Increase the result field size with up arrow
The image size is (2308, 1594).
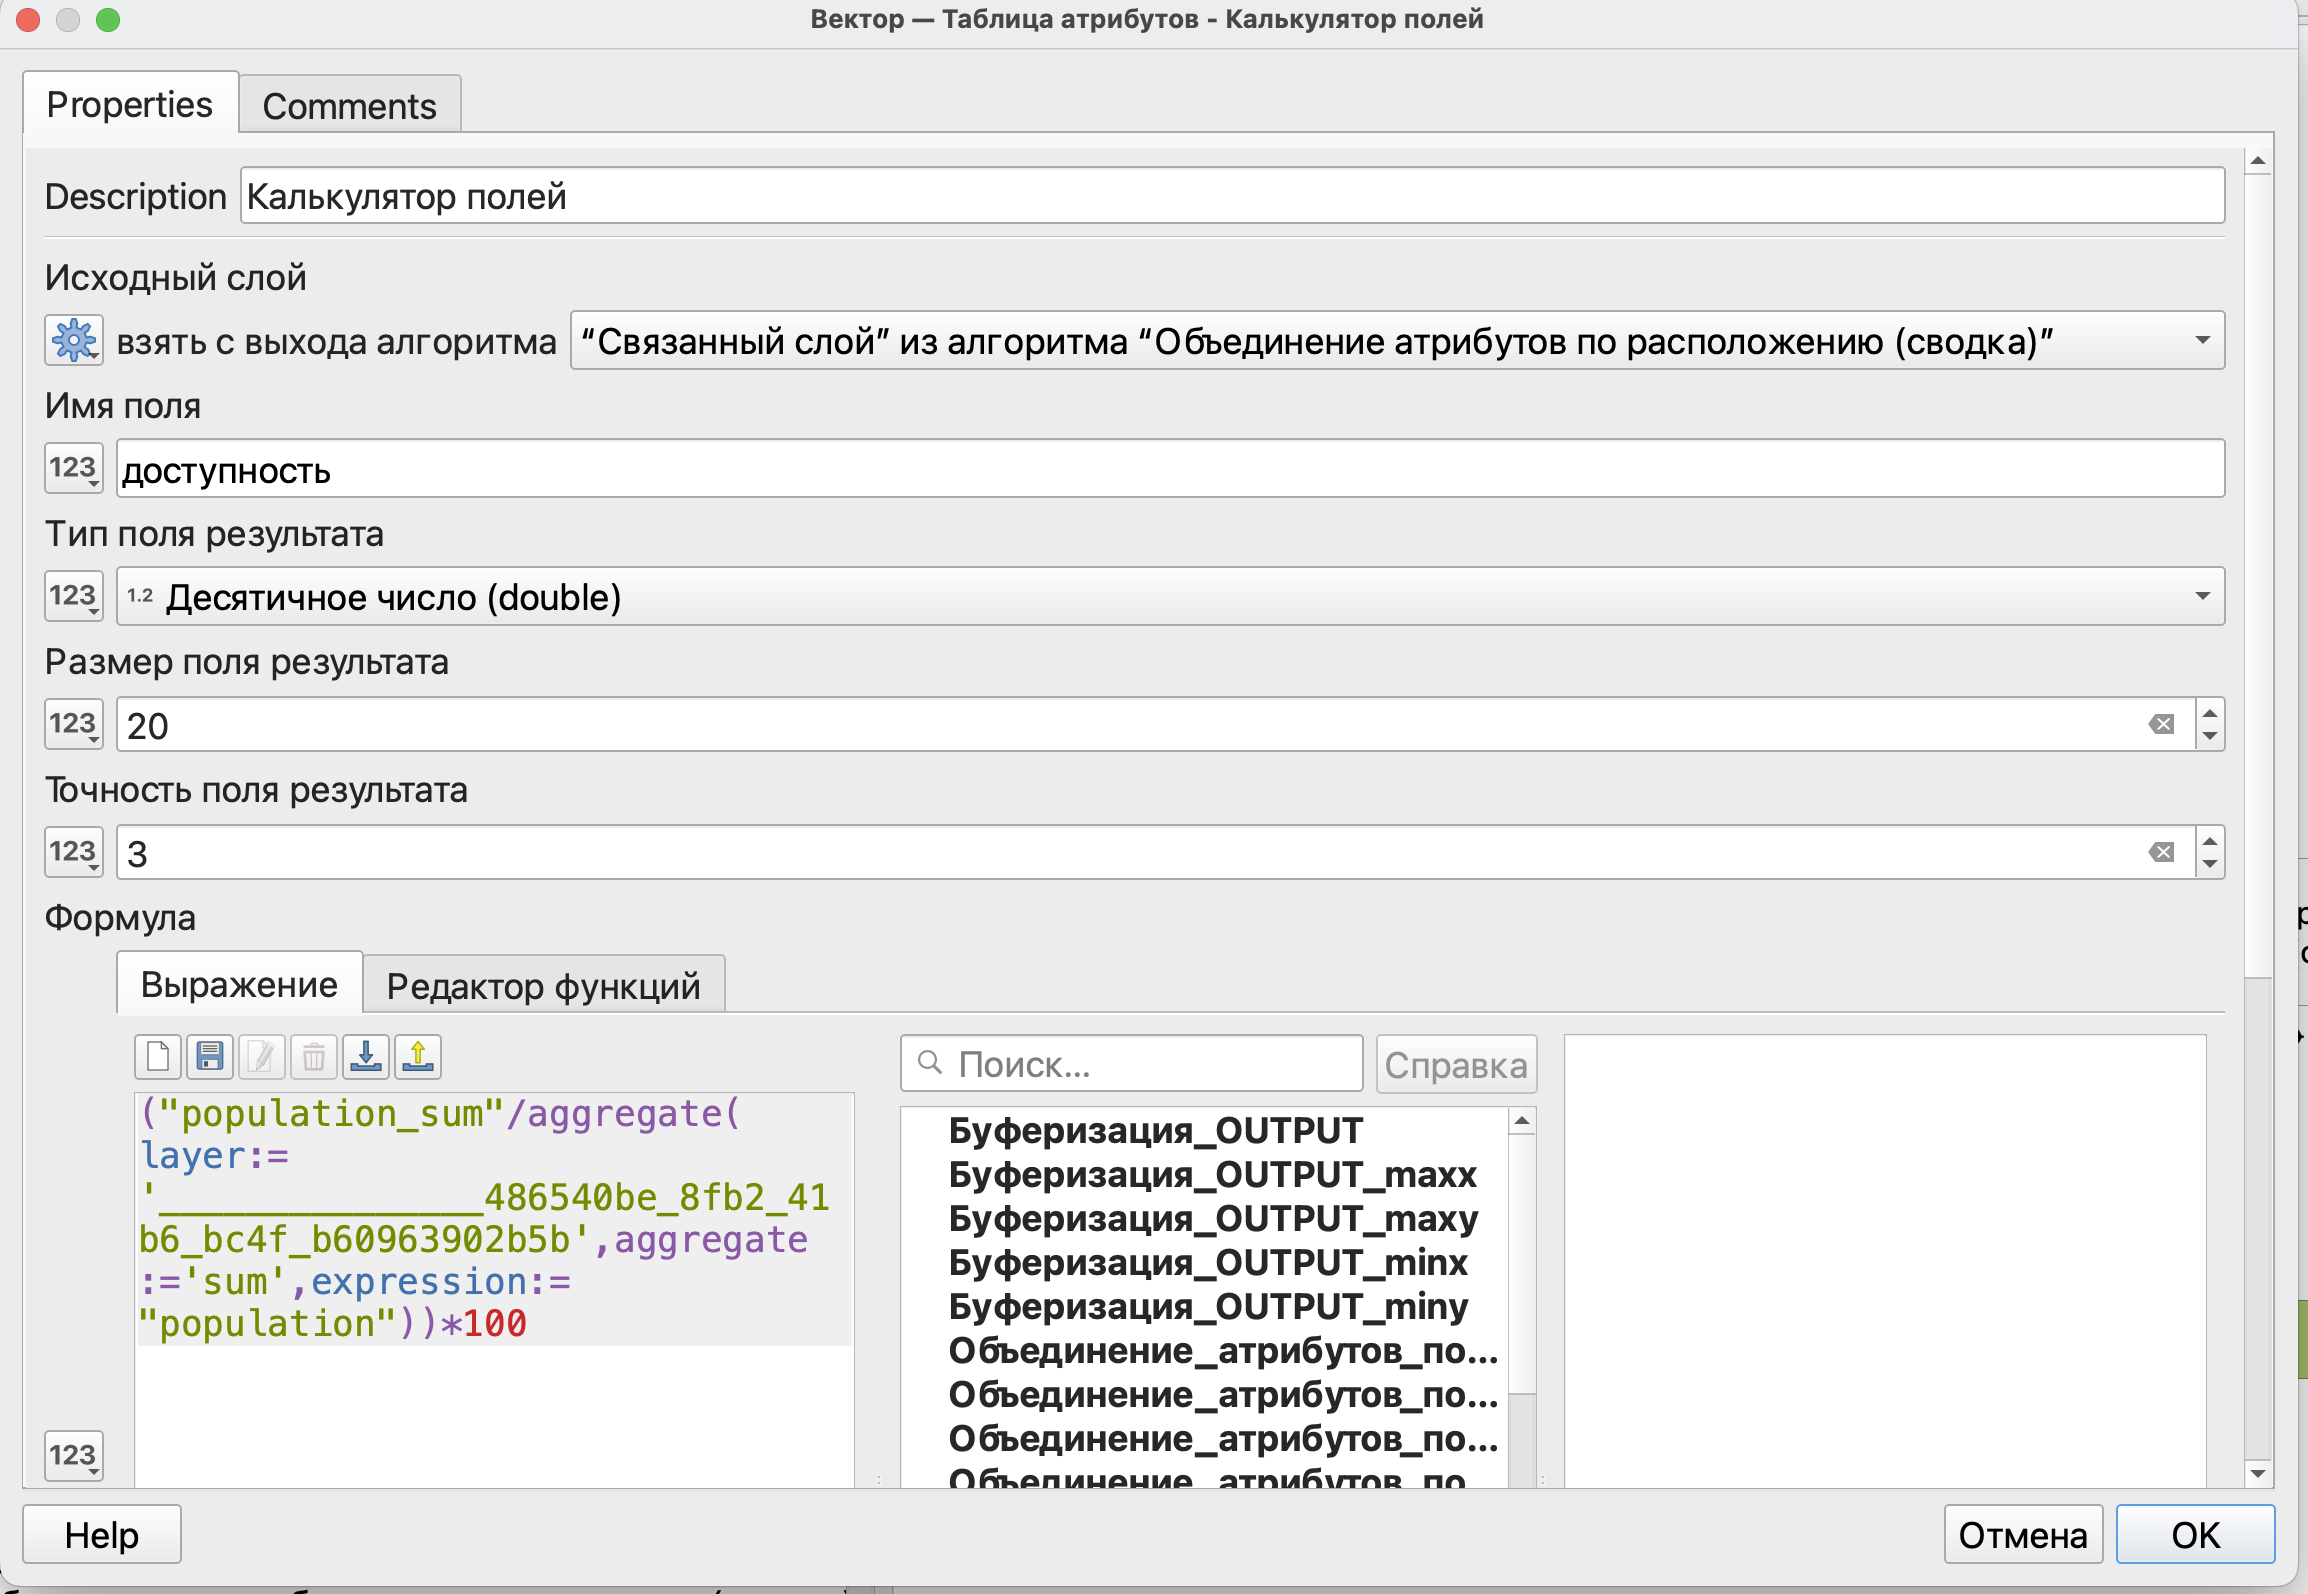coord(2210,713)
